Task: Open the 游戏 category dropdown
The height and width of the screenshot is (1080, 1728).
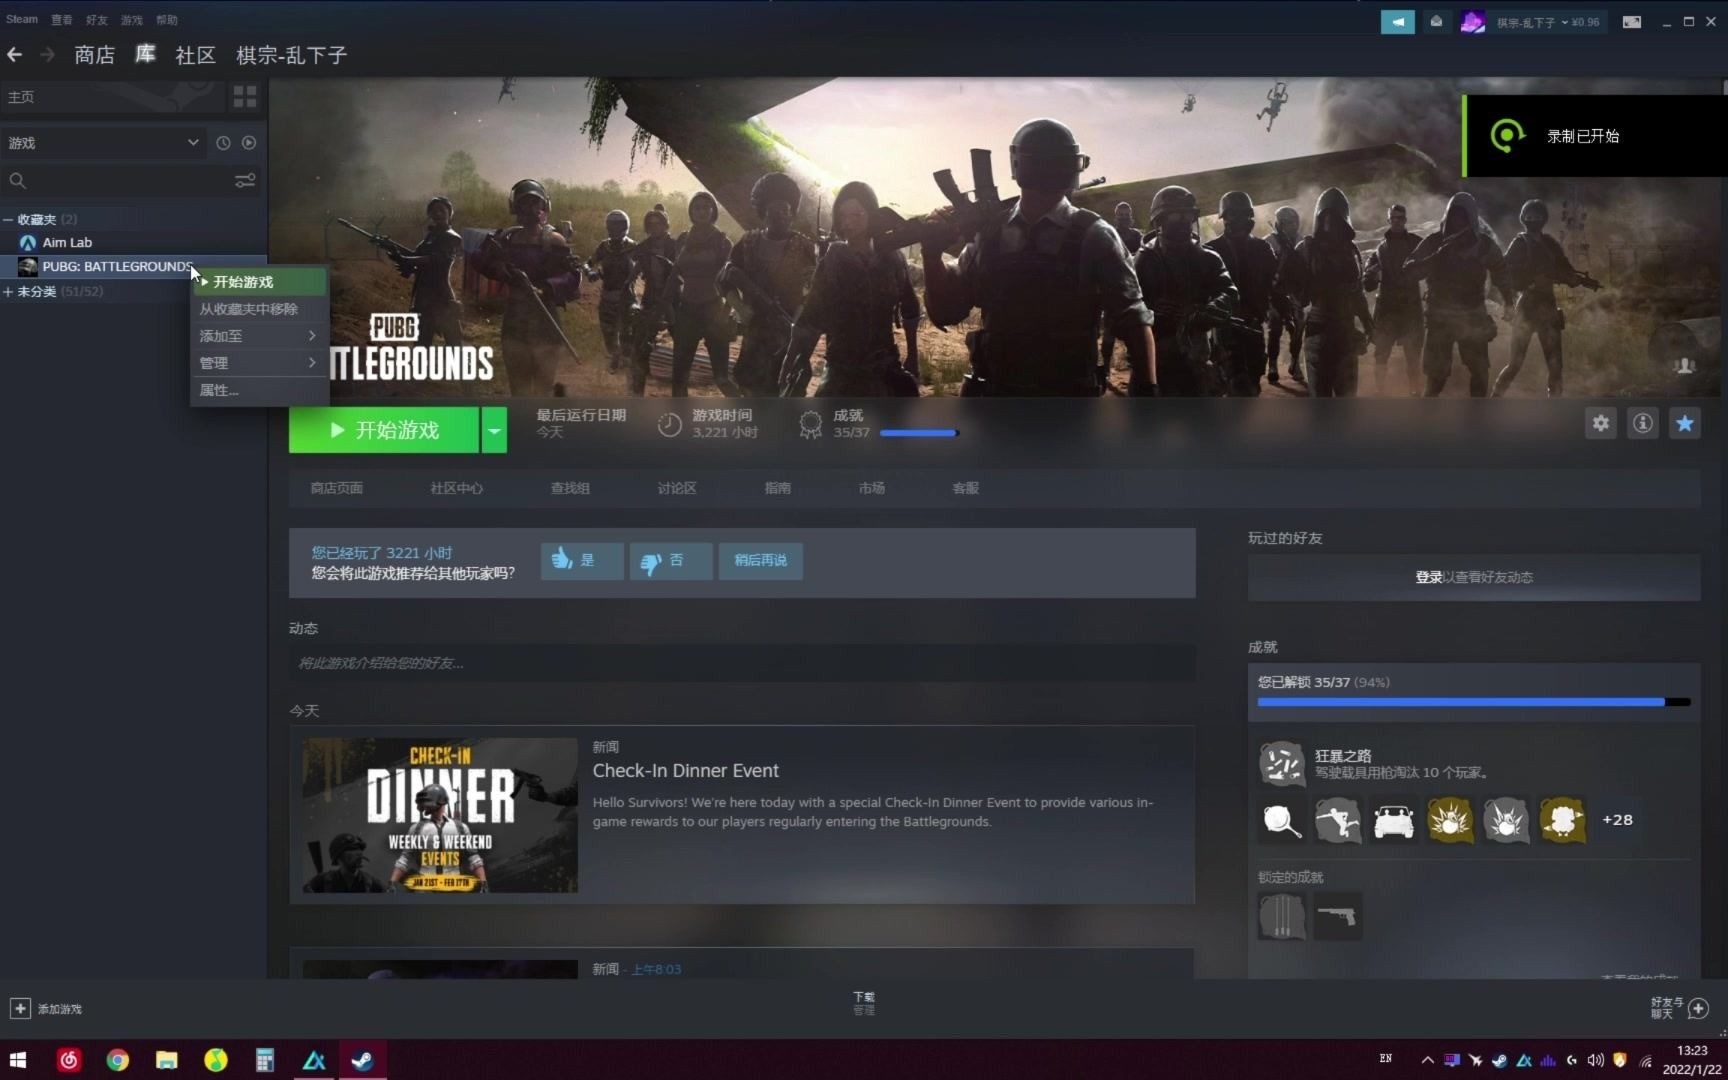Action: point(104,143)
